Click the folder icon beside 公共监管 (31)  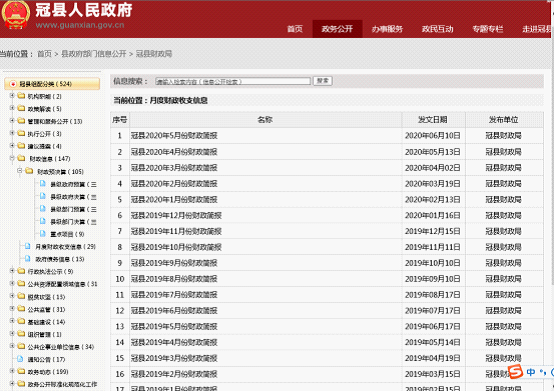coord(21,309)
